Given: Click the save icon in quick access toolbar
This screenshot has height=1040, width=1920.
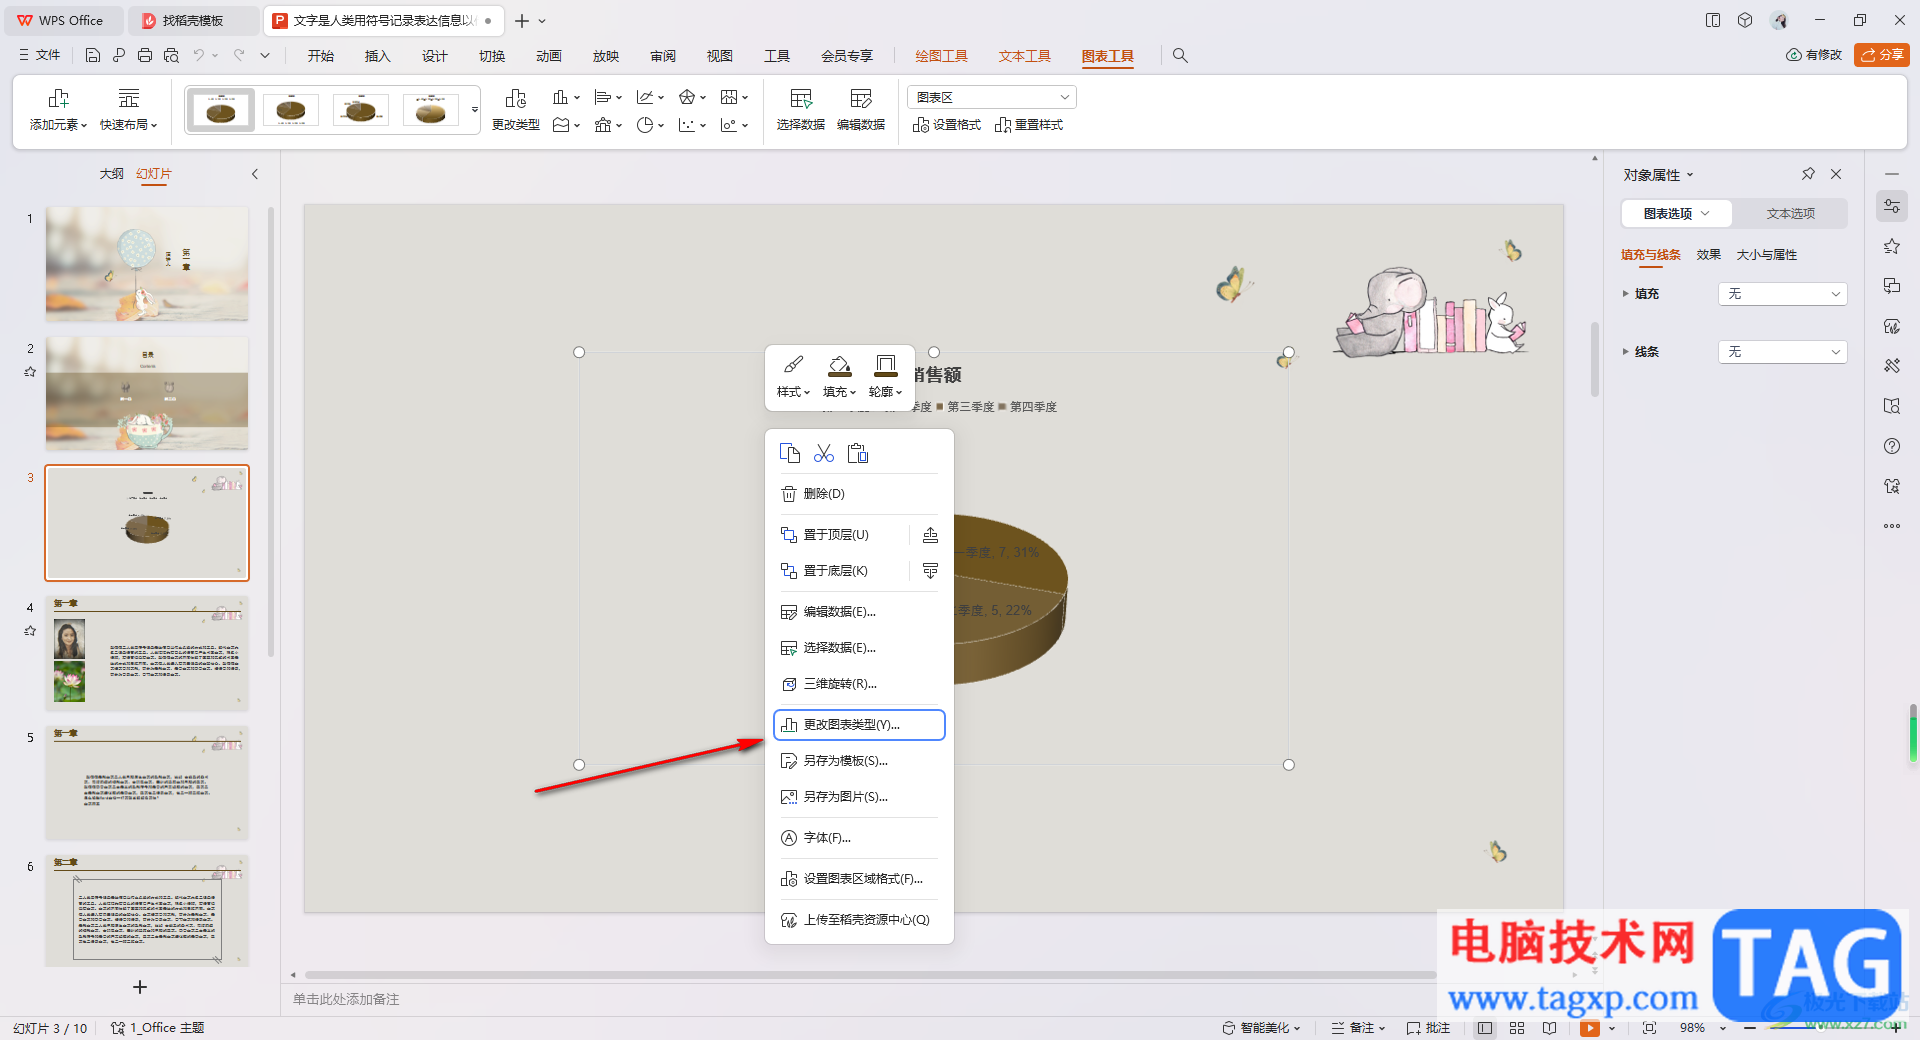Looking at the screenshot, I should point(93,56).
